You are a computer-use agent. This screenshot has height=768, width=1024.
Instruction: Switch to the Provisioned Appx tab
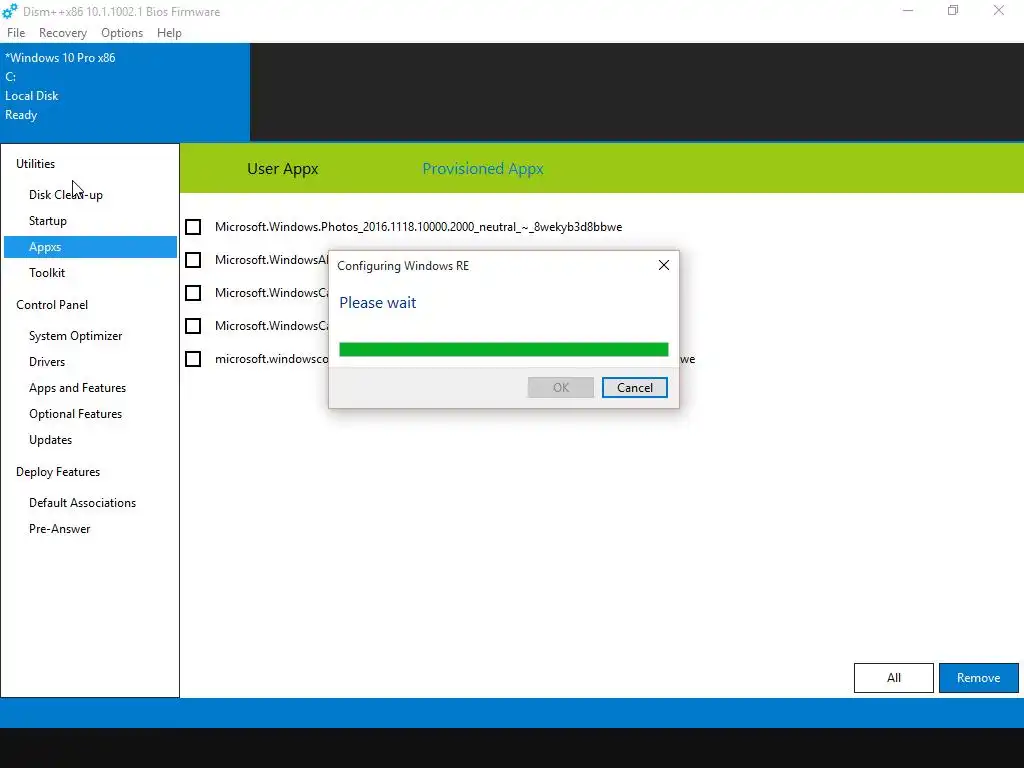click(483, 168)
